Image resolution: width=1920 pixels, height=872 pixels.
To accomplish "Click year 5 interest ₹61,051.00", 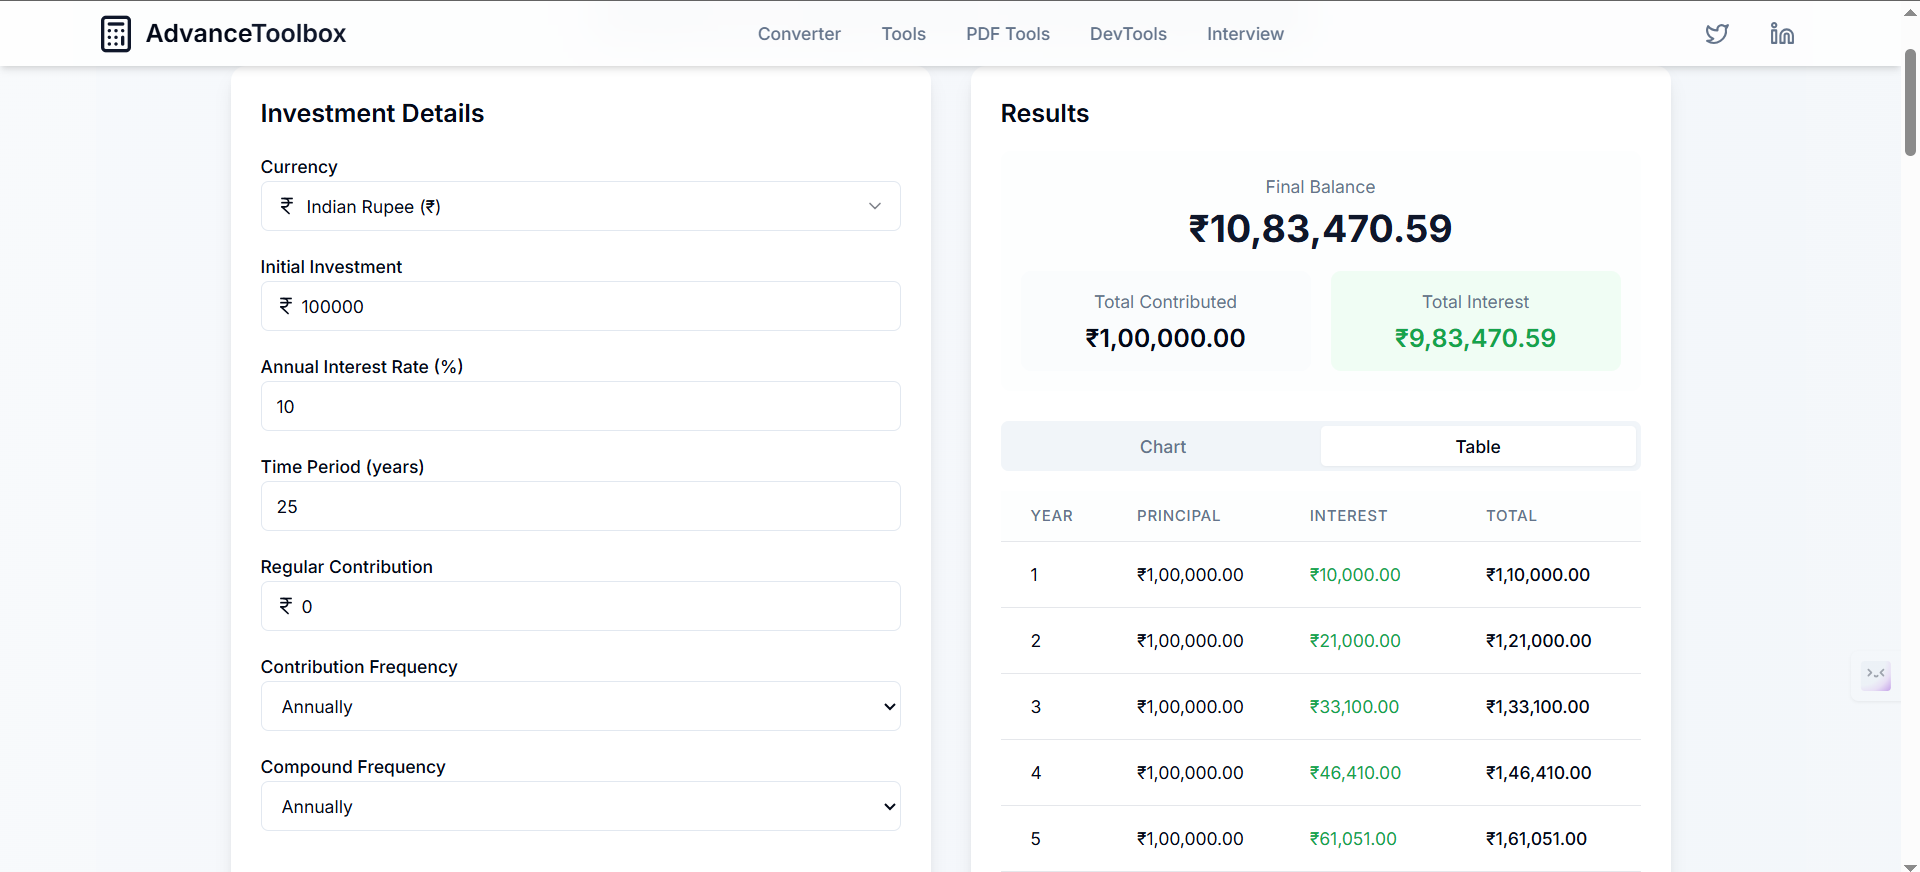I will tap(1353, 839).
